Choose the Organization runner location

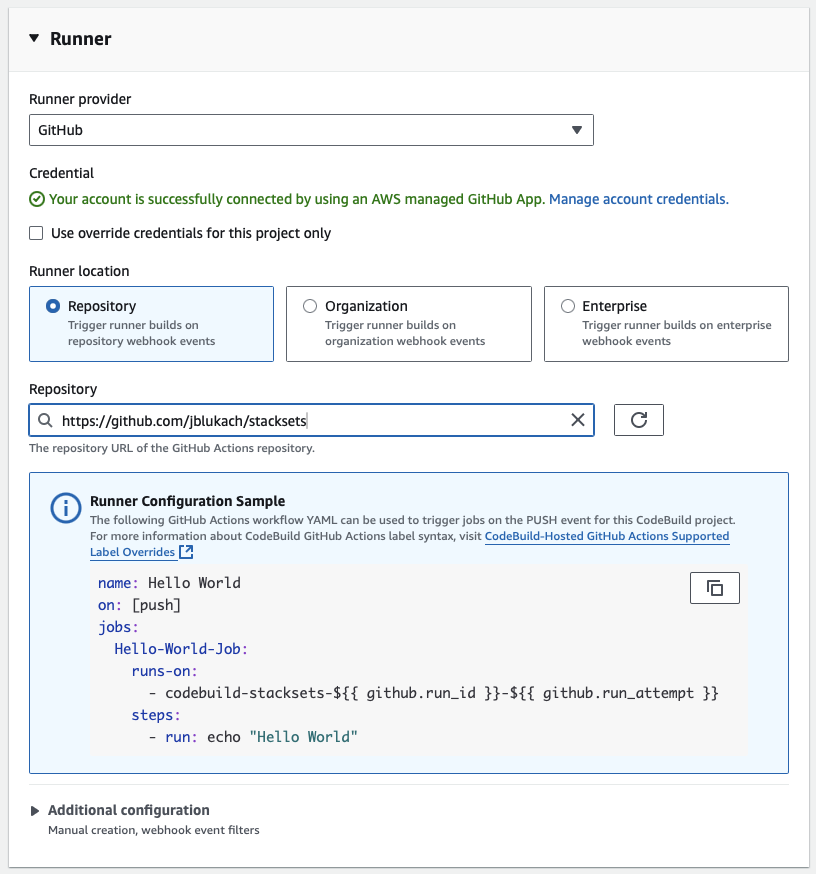point(310,306)
